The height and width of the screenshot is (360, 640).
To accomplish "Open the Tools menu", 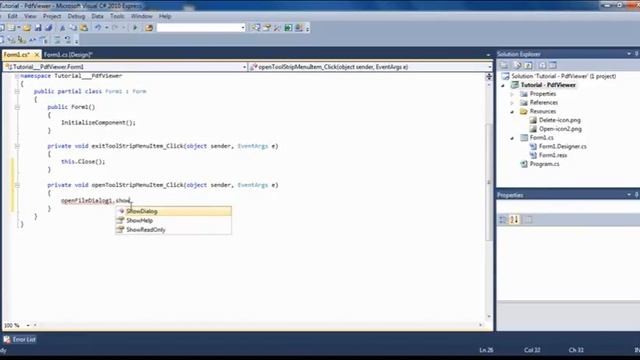I will tap(117, 16).
